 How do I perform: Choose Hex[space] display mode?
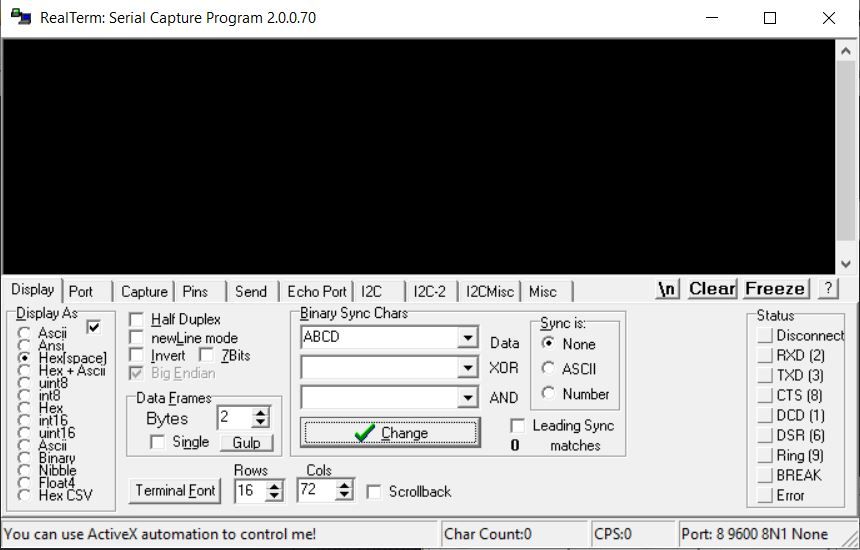[x=24, y=358]
